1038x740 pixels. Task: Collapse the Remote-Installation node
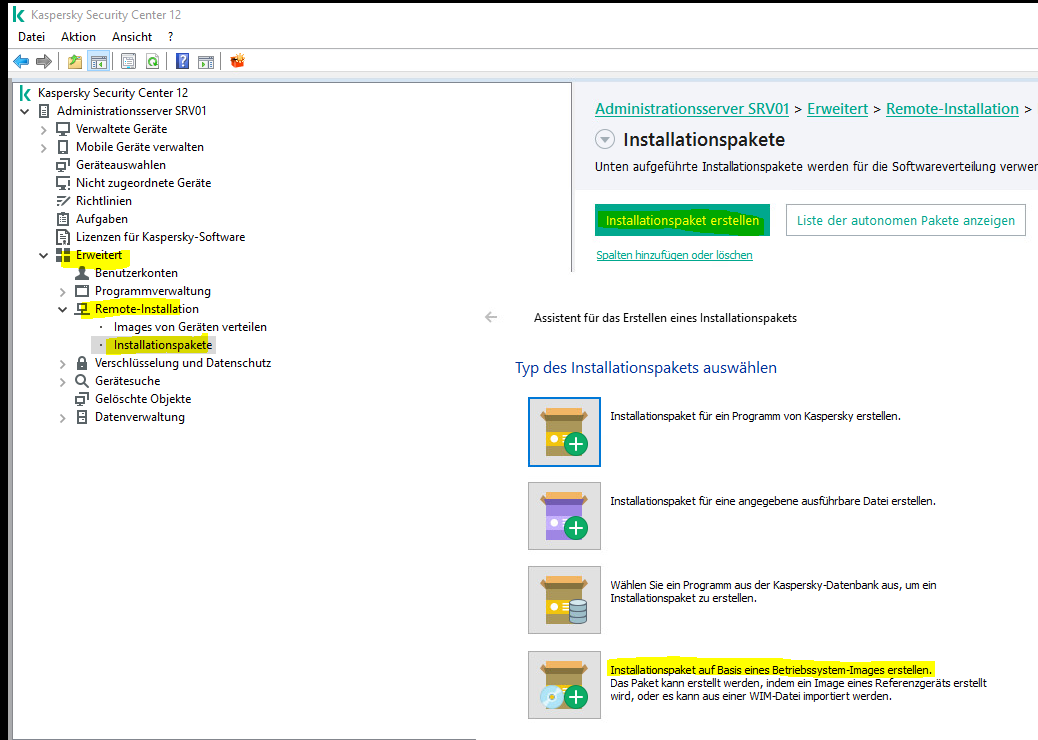point(63,309)
